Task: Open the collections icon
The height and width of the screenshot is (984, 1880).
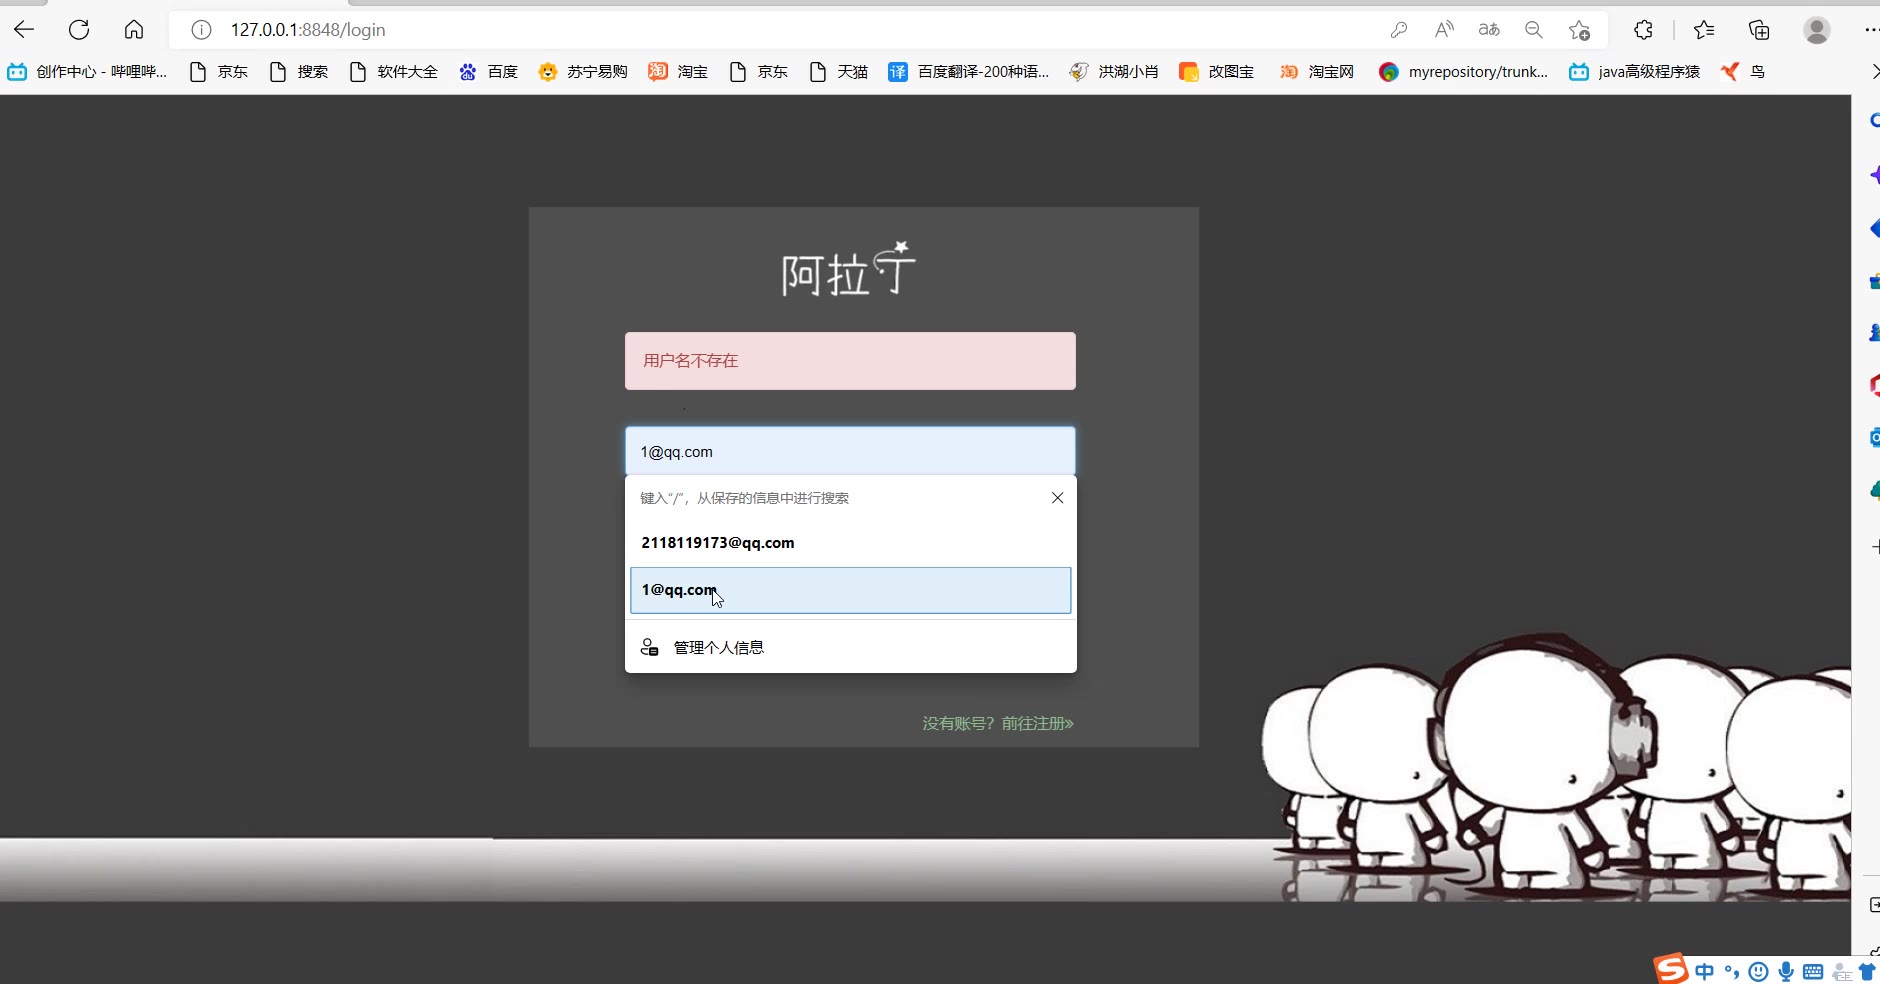Action: [x=1759, y=30]
